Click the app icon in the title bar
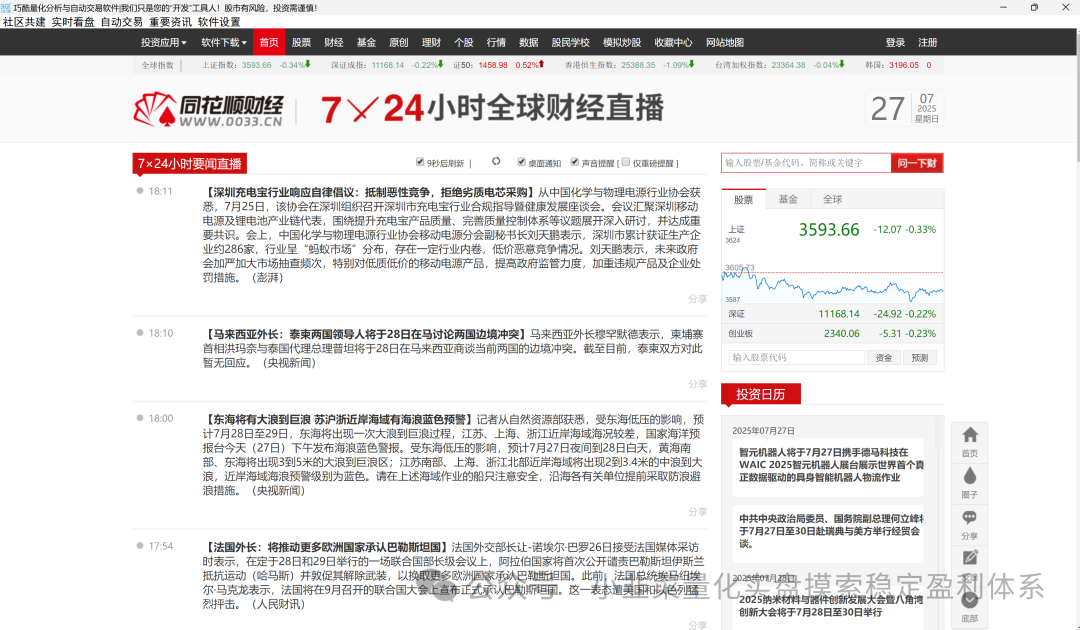 pyautogui.click(x=6, y=8)
